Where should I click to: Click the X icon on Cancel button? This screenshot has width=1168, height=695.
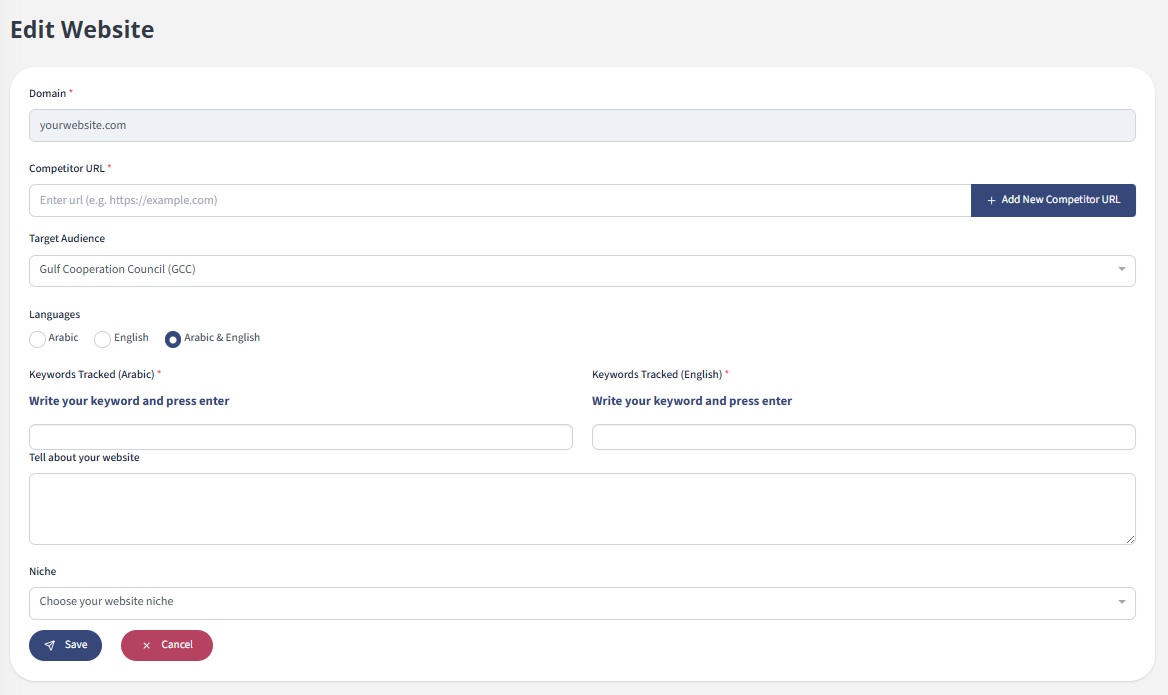point(146,646)
